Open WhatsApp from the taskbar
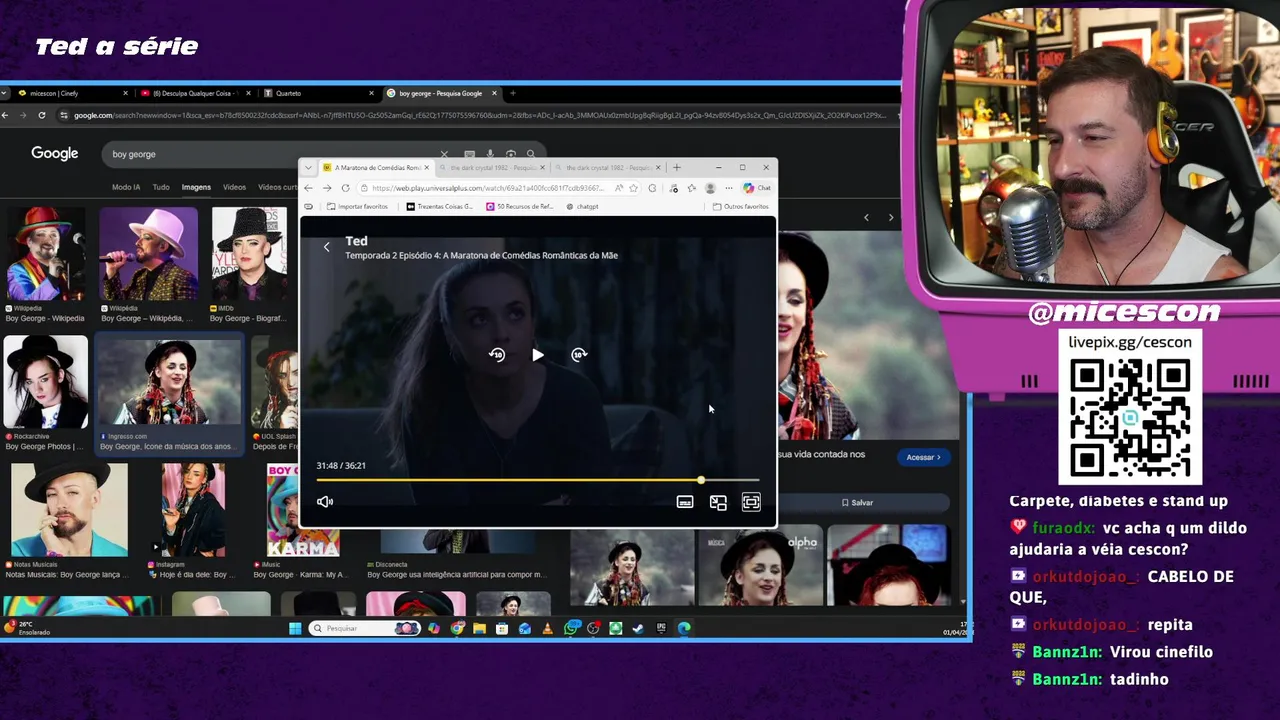This screenshot has width=1280, height=720. (x=571, y=628)
